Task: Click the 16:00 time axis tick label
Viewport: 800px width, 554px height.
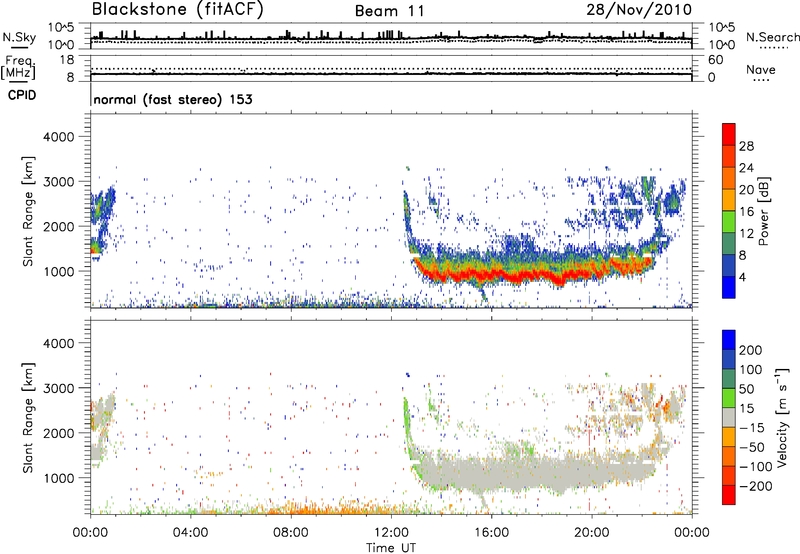Action: (491, 532)
